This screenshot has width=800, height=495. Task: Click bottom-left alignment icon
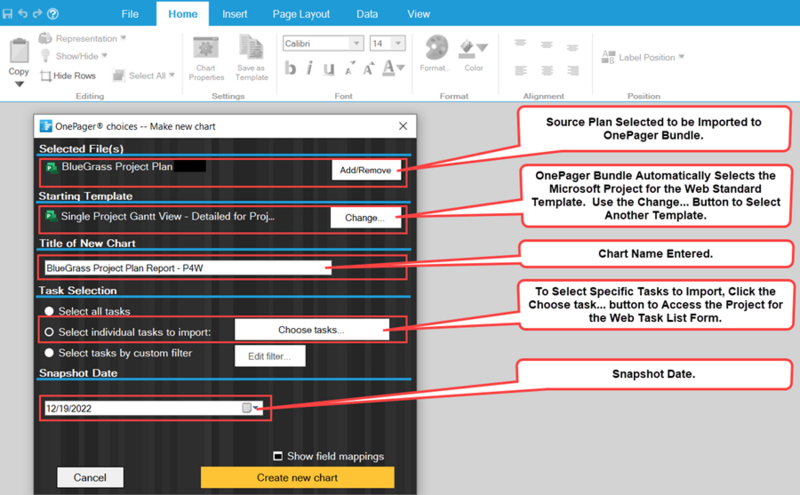point(520,70)
